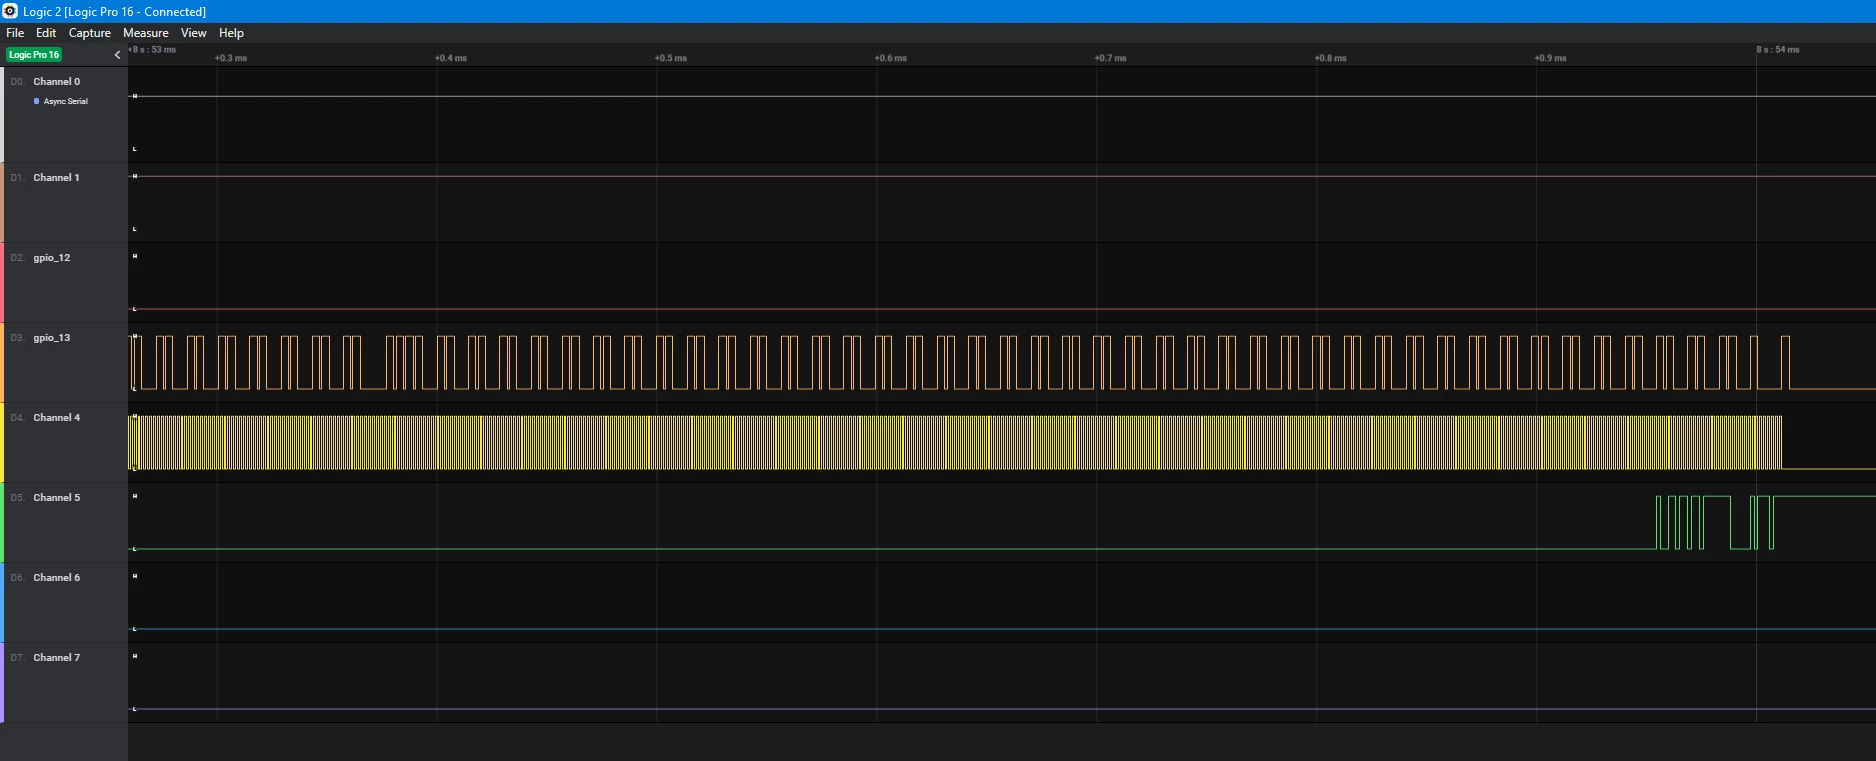Open the Measure menu
Screen dimensions: 1876x761
[145, 33]
